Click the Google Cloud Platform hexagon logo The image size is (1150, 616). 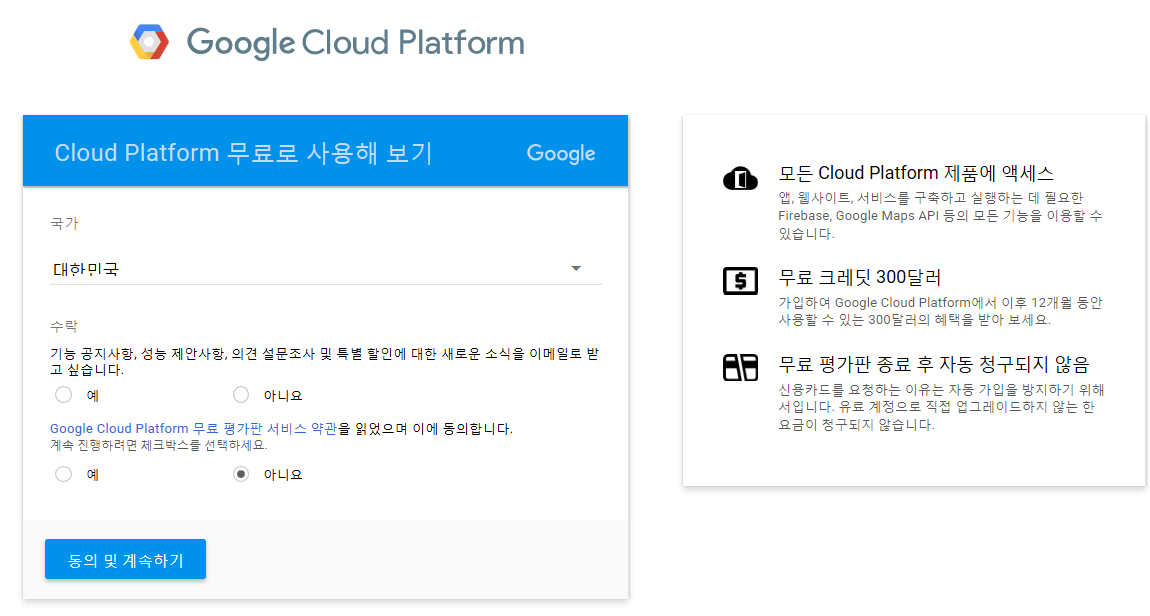tap(150, 42)
